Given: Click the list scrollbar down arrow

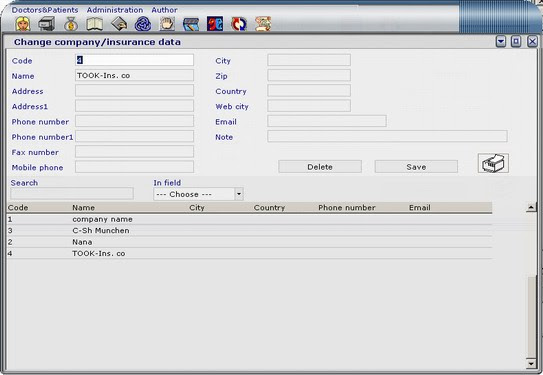Looking at the screenshot, I should (531, 364).
